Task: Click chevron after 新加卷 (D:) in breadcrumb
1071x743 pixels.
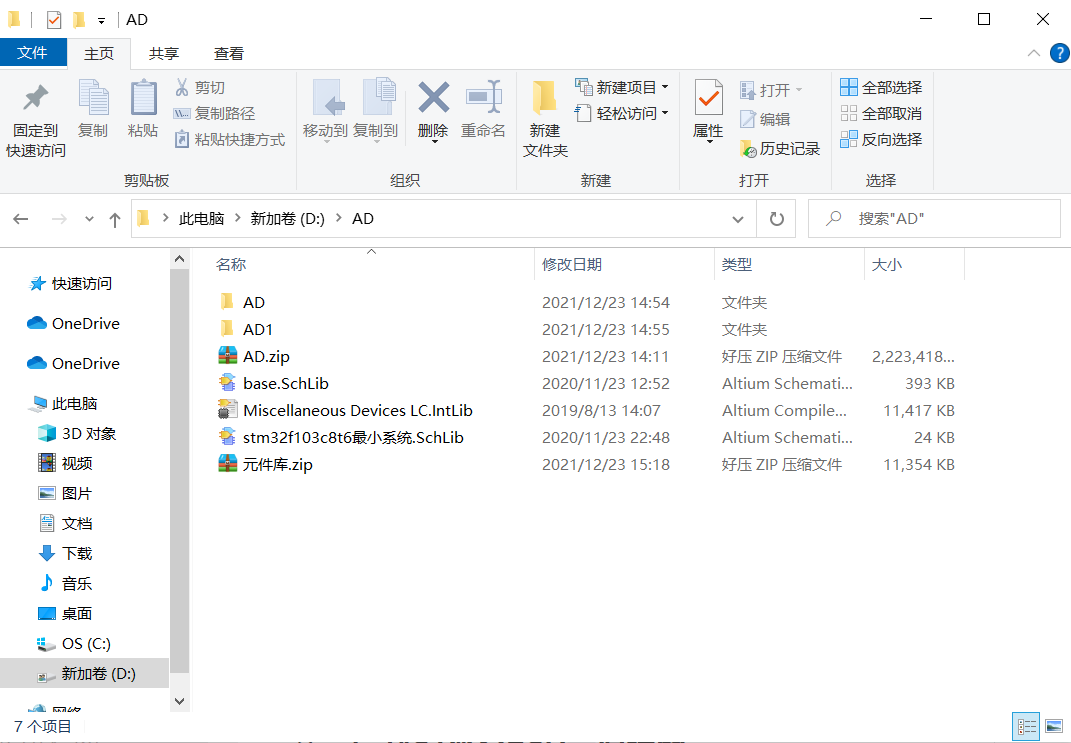Action: (x=339, y=219)
